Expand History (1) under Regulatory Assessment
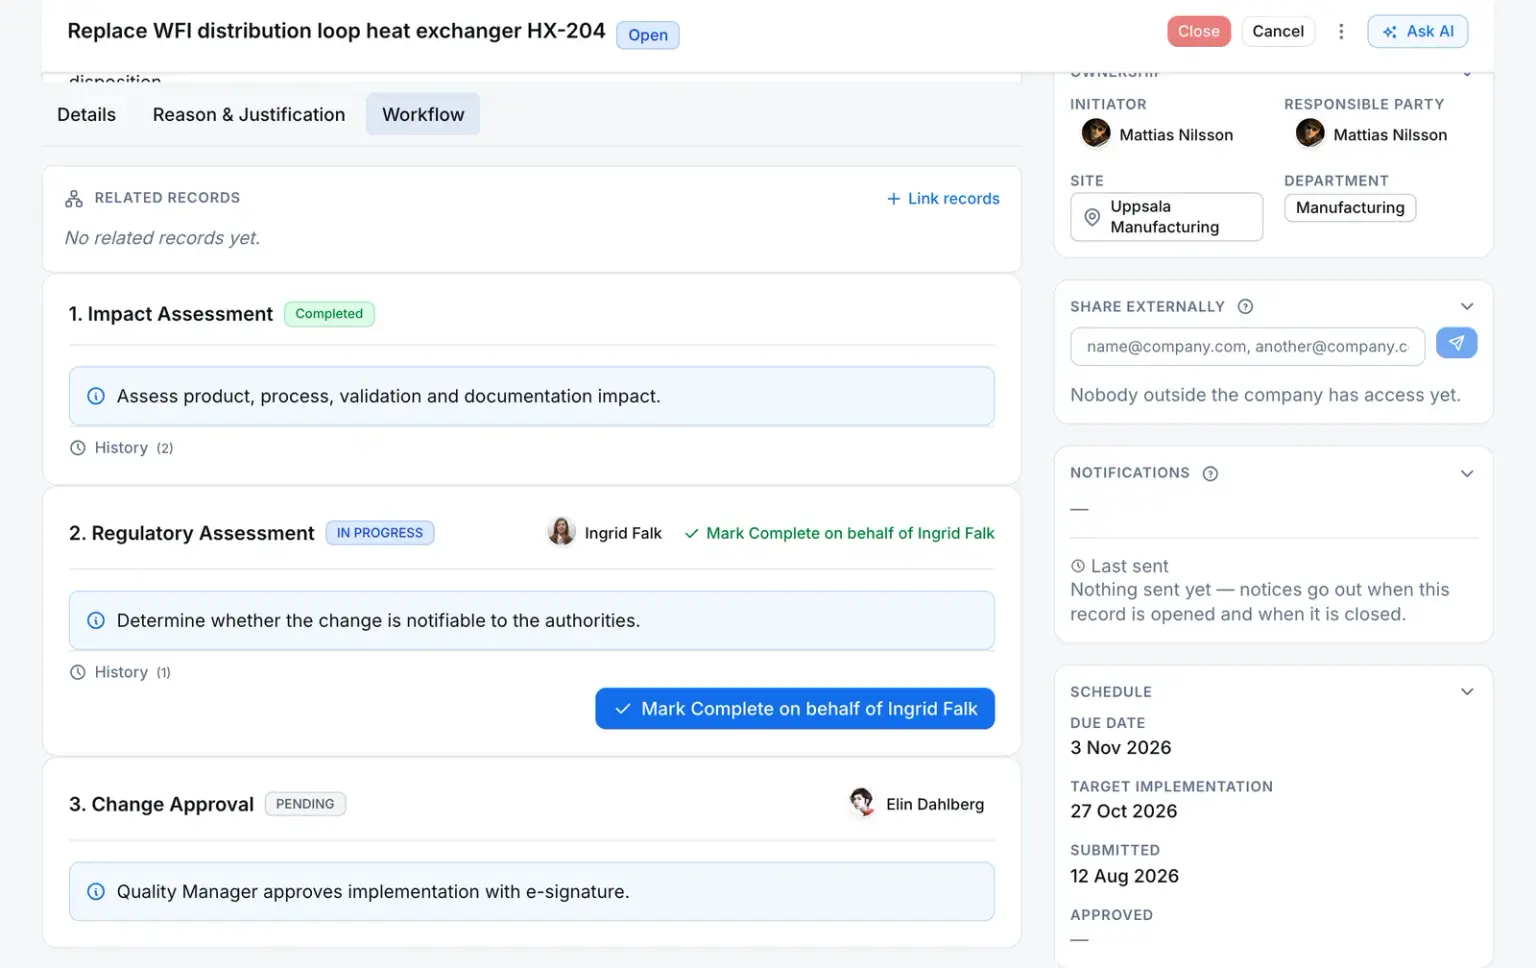The image size is (1536, 968). point(121,672)
